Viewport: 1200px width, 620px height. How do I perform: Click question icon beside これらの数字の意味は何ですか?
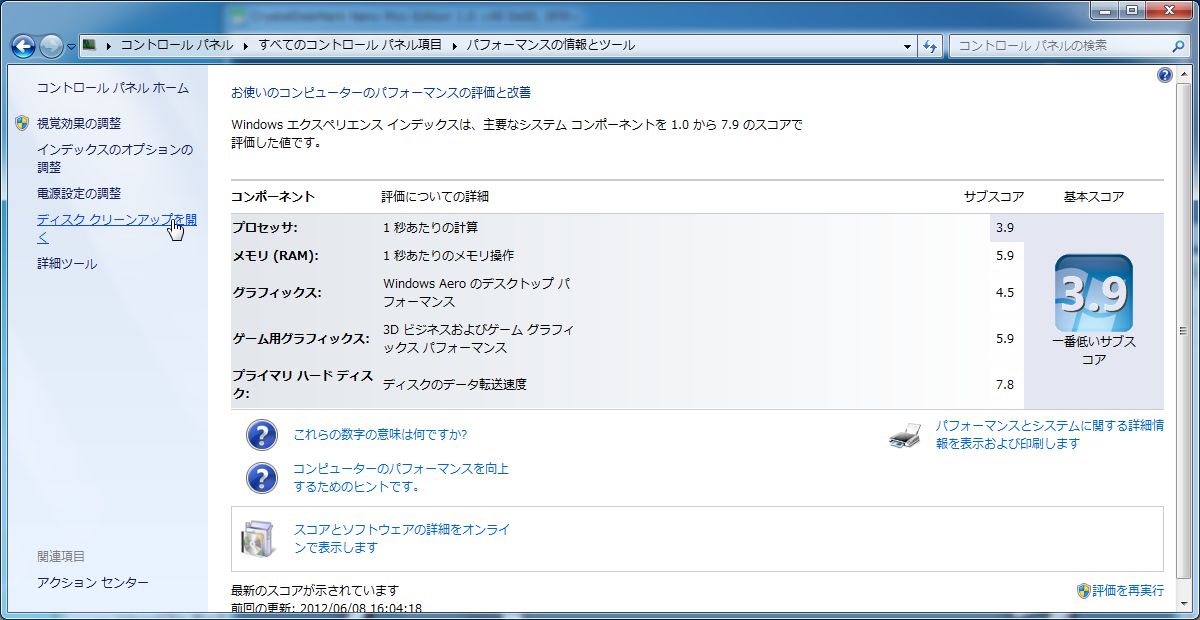pyautogui.click(x=261, y=435)
